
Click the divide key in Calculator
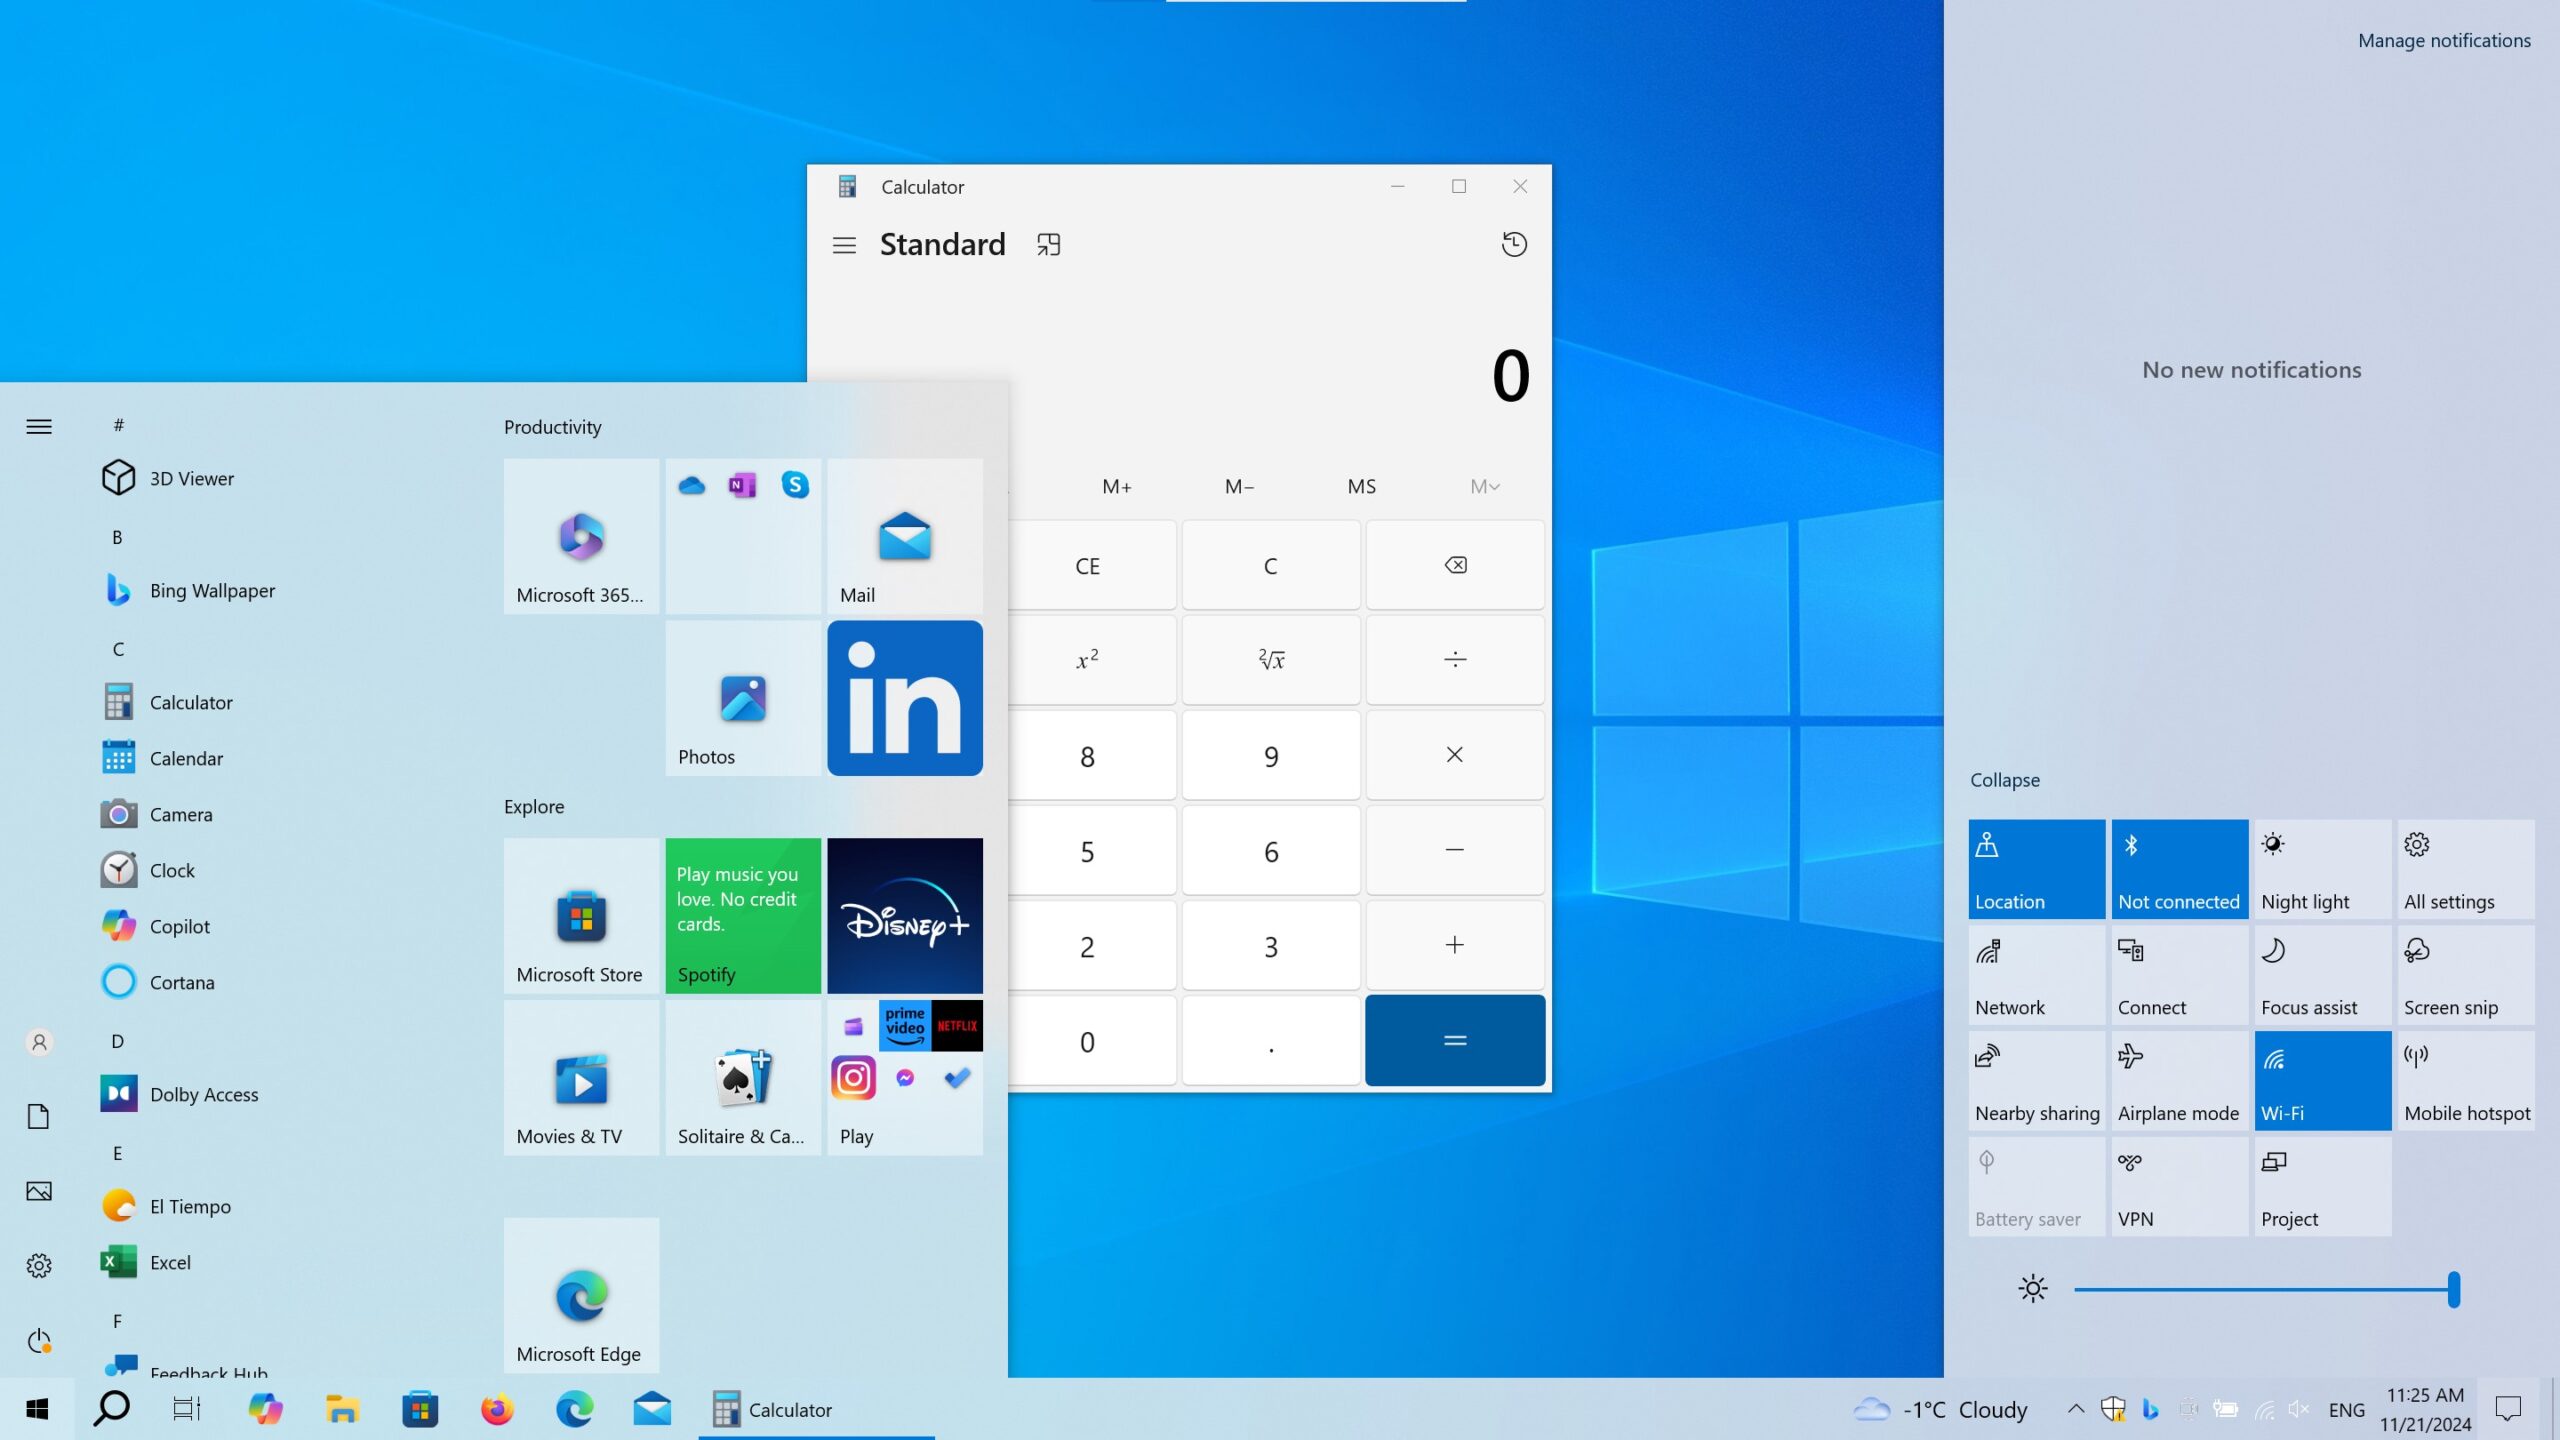(x=1455, y=660)
